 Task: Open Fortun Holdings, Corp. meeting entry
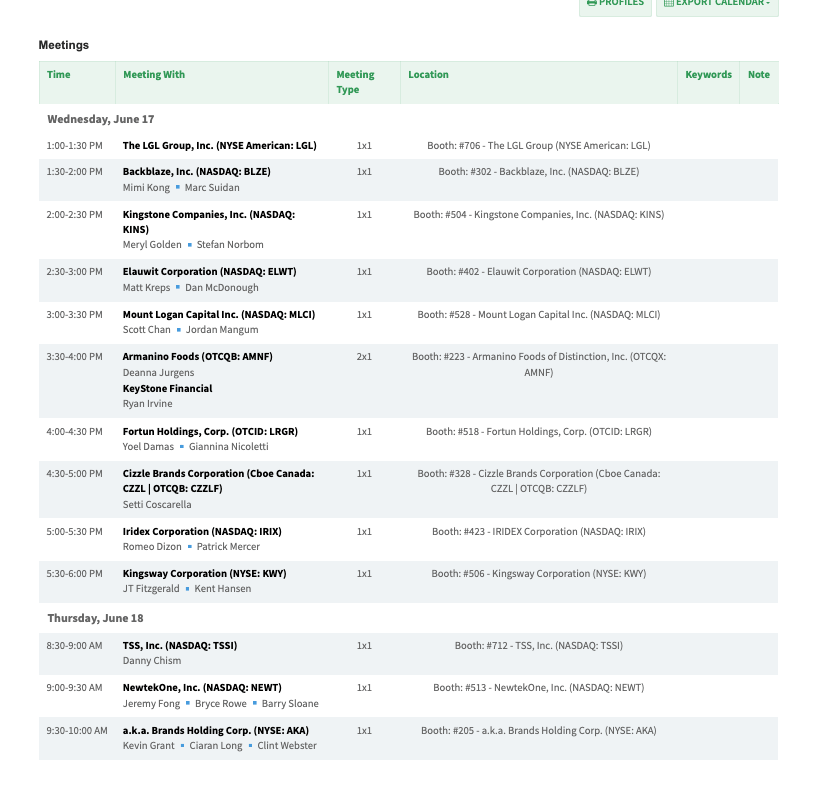tap(210, 432)
